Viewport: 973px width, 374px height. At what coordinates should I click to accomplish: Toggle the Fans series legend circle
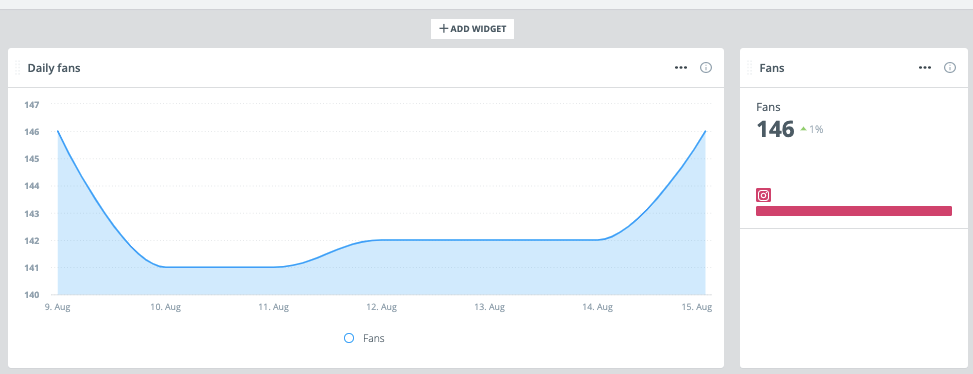349,338
